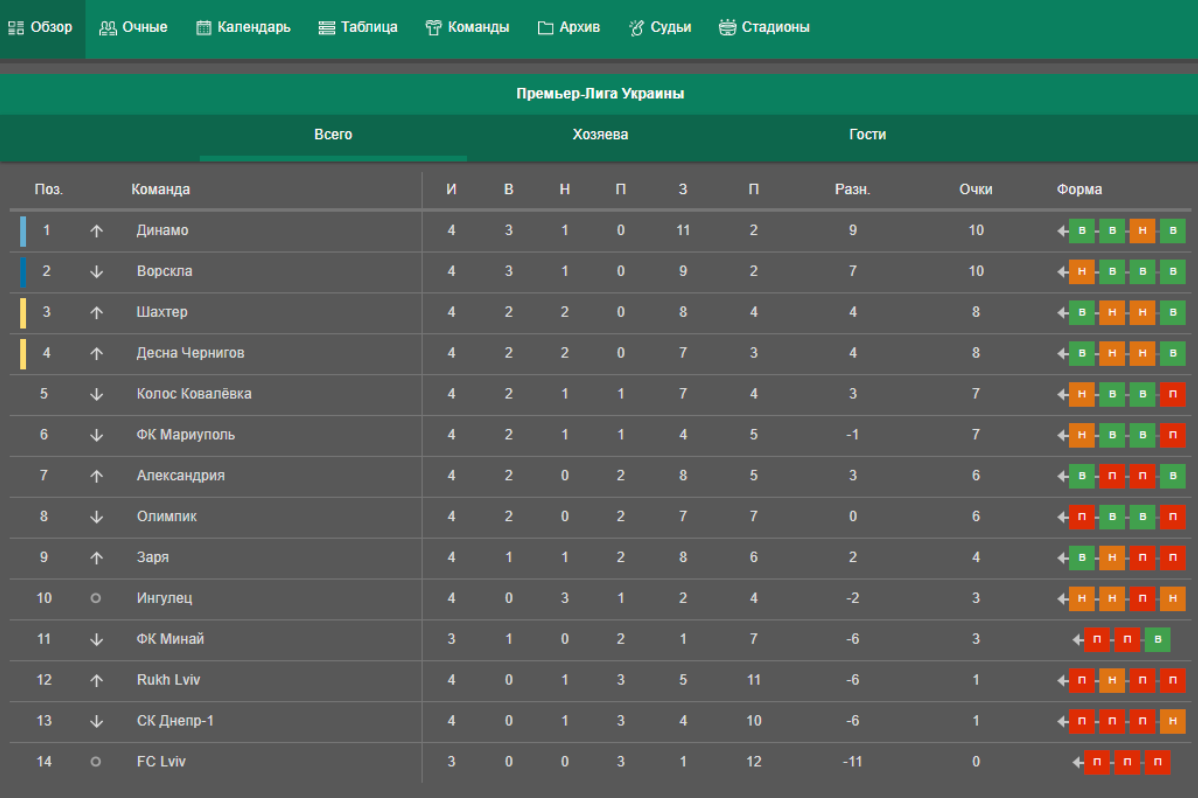Open the Календарь calendar icon
The image size is (1198, 800).
click(x=204, y=28)
